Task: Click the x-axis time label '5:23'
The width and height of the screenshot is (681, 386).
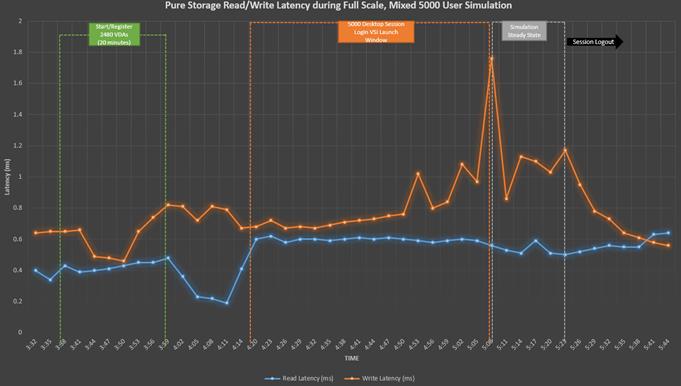Action: (561, 345)
